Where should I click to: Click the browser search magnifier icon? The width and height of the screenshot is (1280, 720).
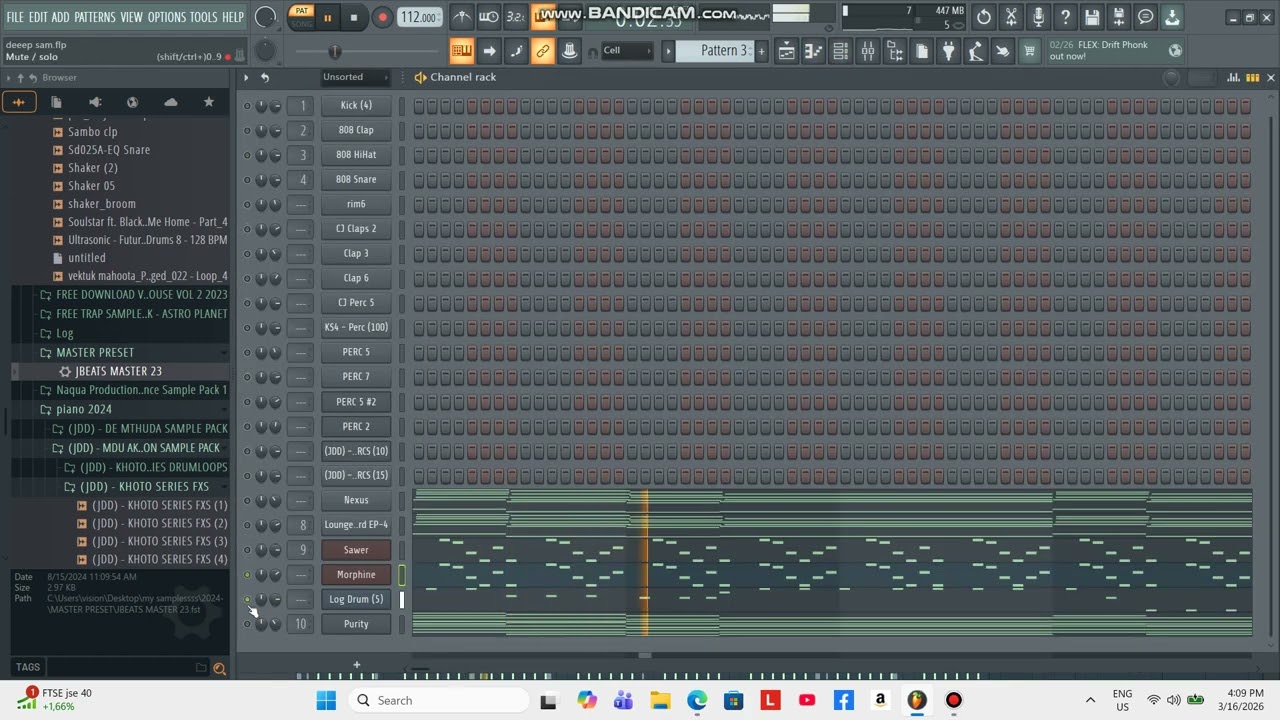(x=219, y=668)
